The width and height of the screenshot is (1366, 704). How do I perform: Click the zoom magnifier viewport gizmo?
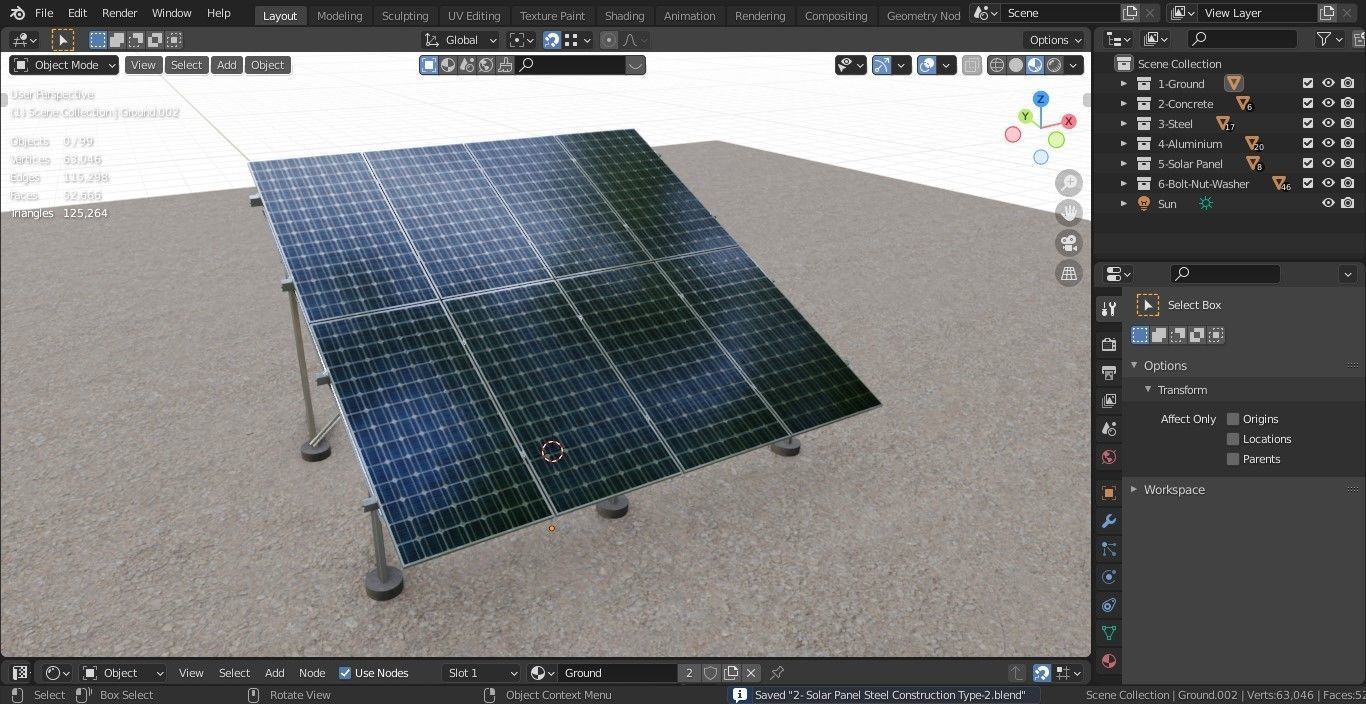point(1069,183)
